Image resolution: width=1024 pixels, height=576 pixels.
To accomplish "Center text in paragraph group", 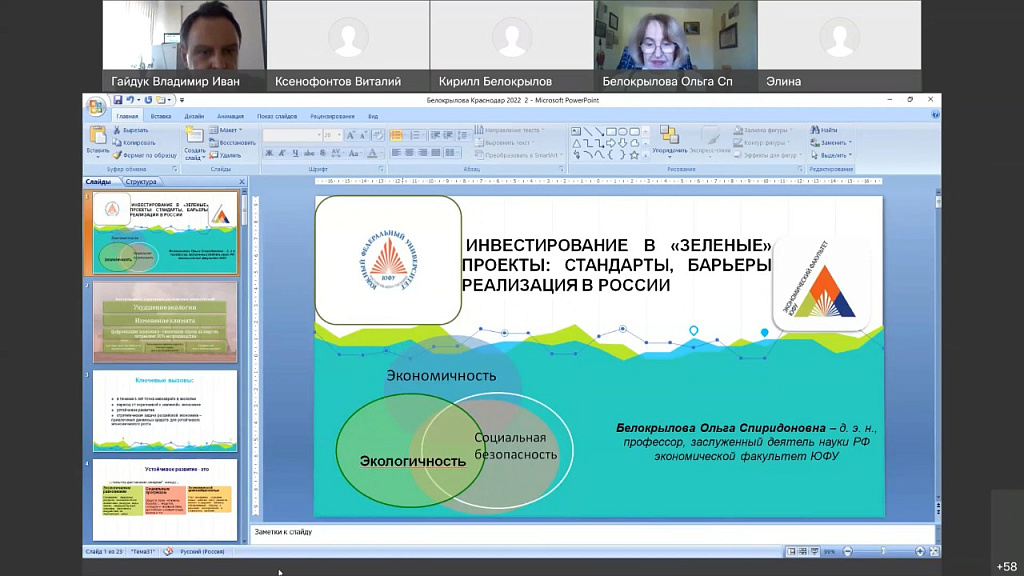I will point(409,153).
